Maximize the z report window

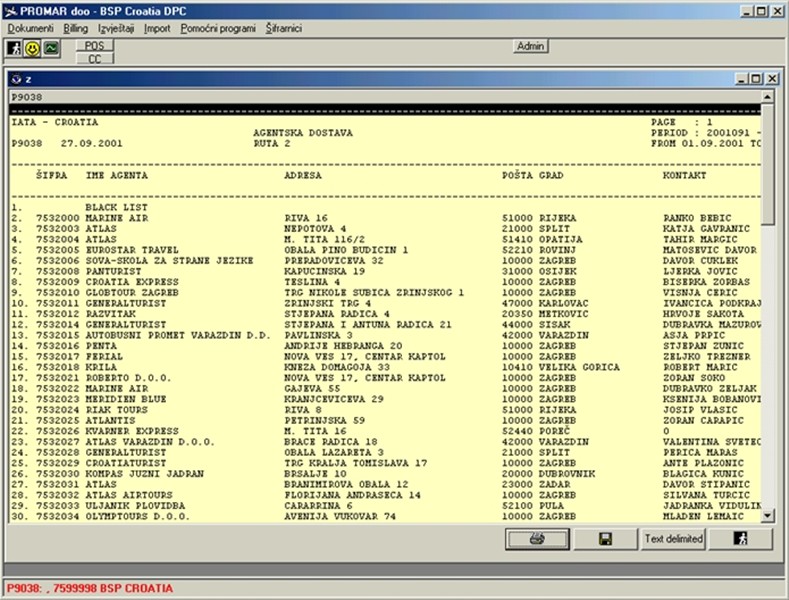756,79
